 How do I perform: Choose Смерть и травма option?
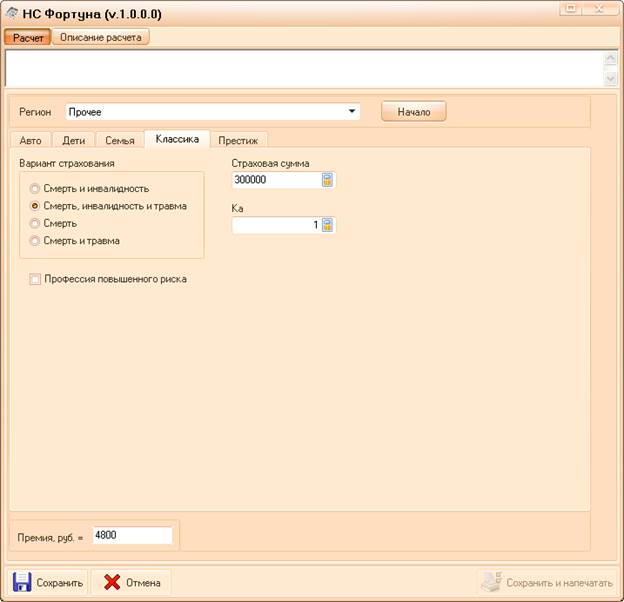[x=36, y=240]
